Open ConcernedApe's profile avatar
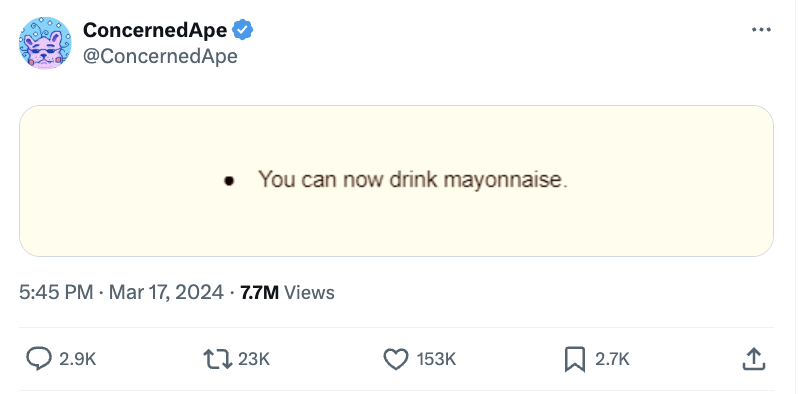This screenshot has height=394, width=802. (45, 43)
